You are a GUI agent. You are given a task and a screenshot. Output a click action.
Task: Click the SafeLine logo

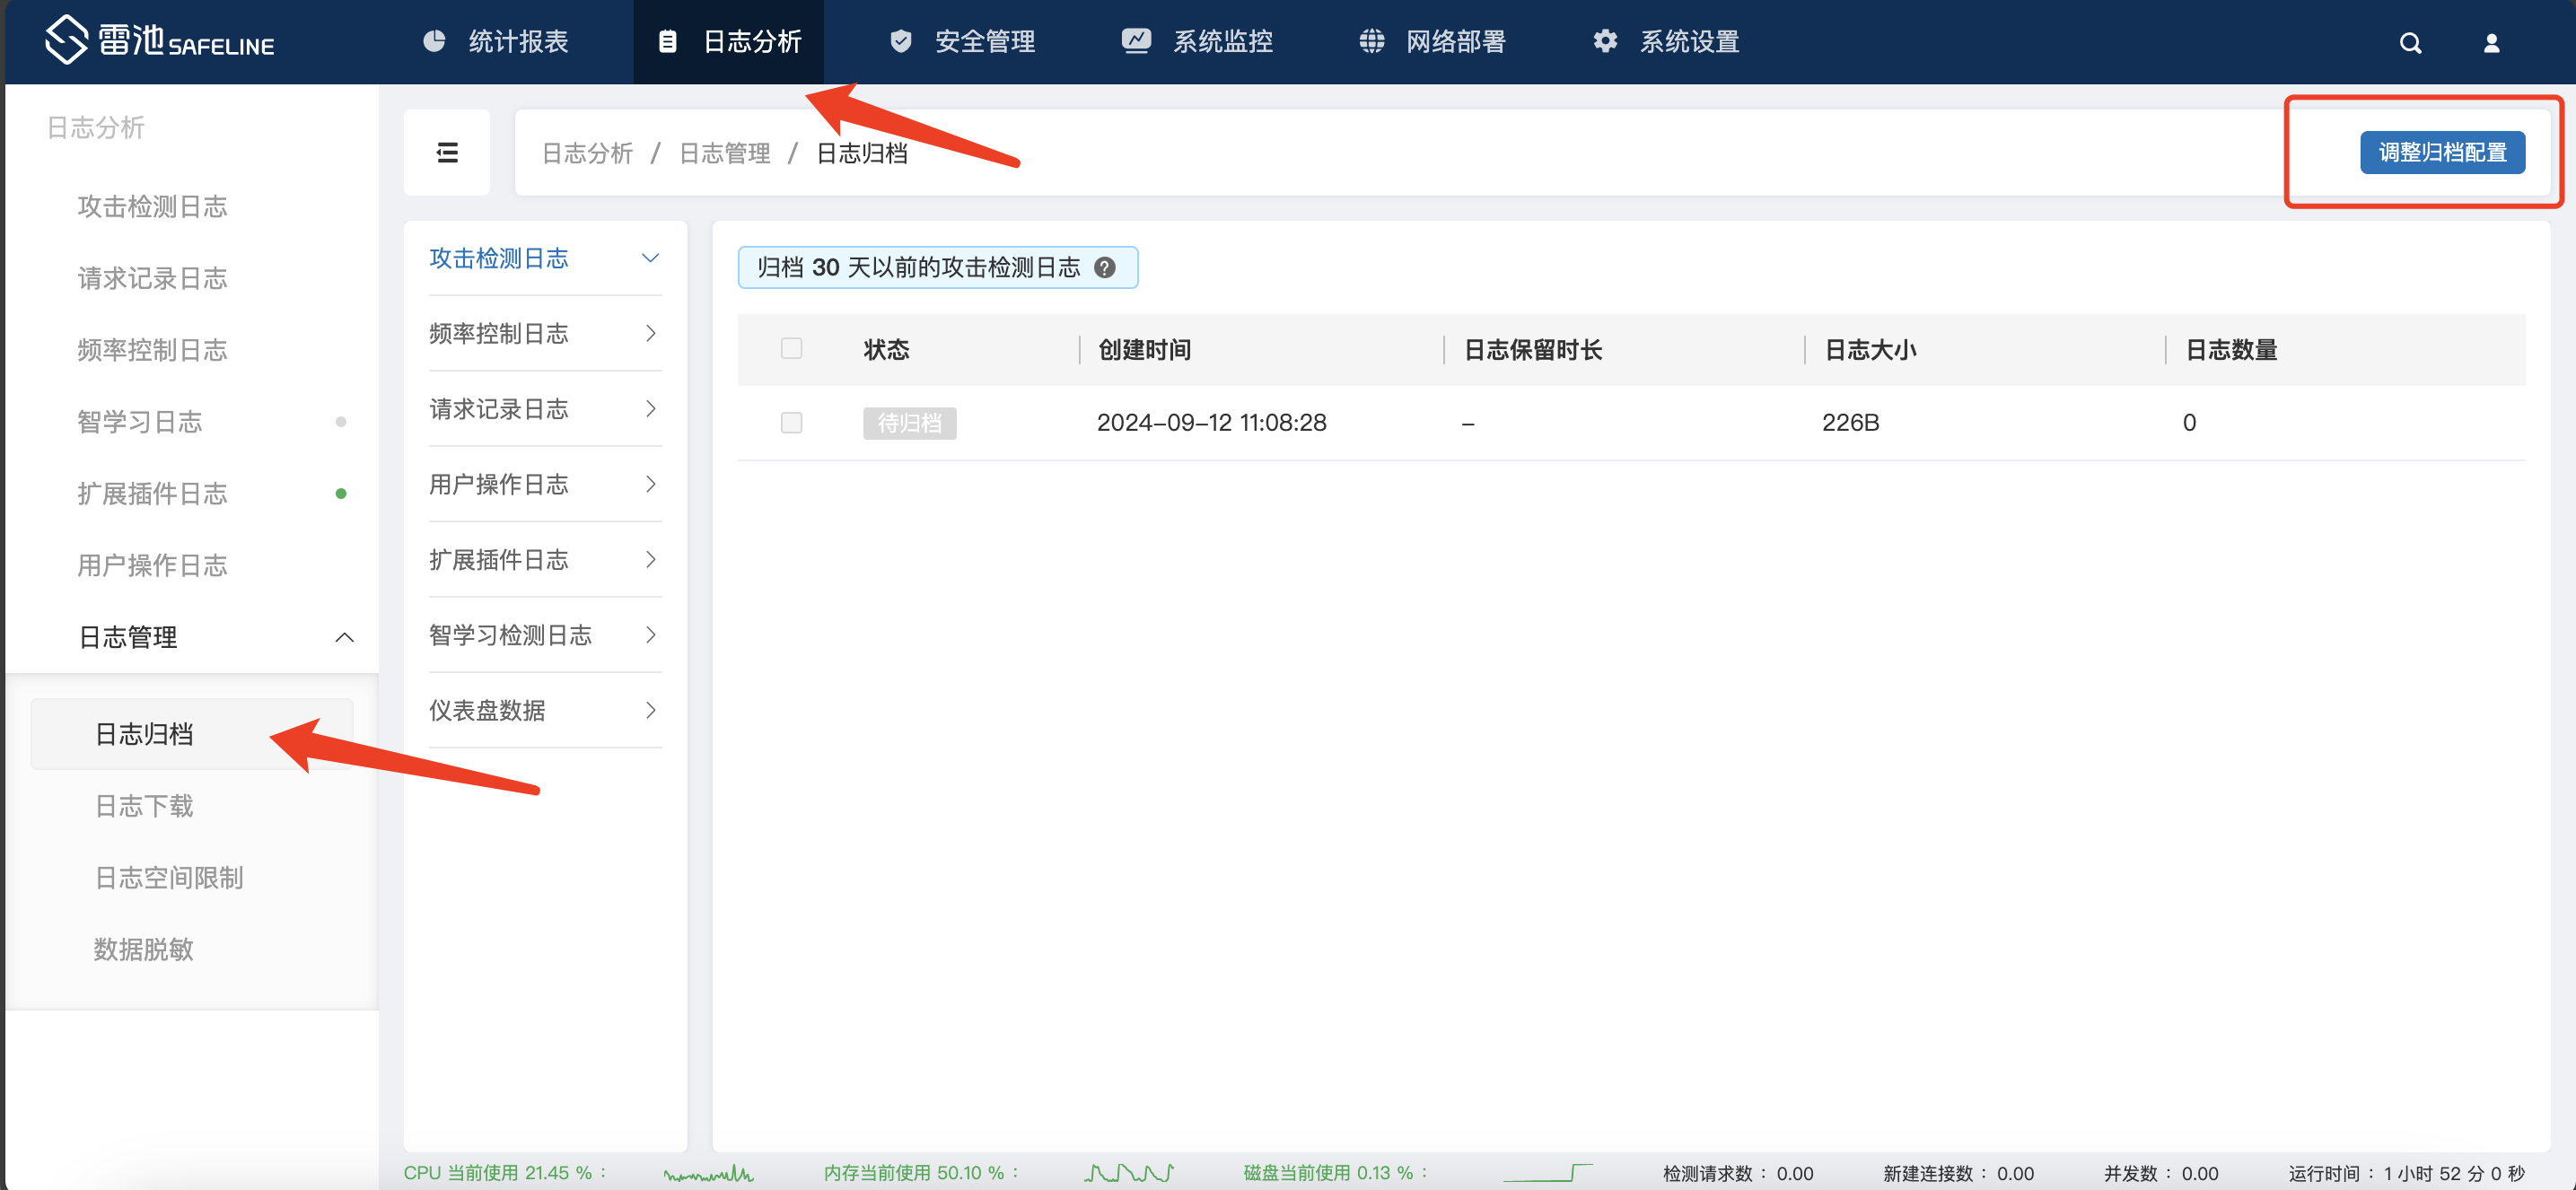[158, 41]
